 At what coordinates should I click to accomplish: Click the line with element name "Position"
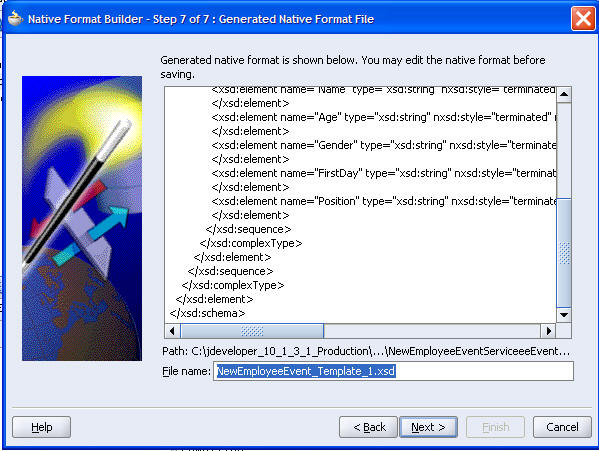click(383, 201)
